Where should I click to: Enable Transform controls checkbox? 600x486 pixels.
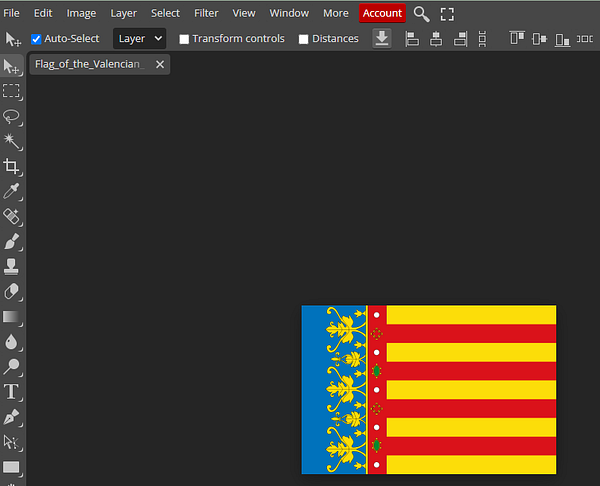point(184,39)
